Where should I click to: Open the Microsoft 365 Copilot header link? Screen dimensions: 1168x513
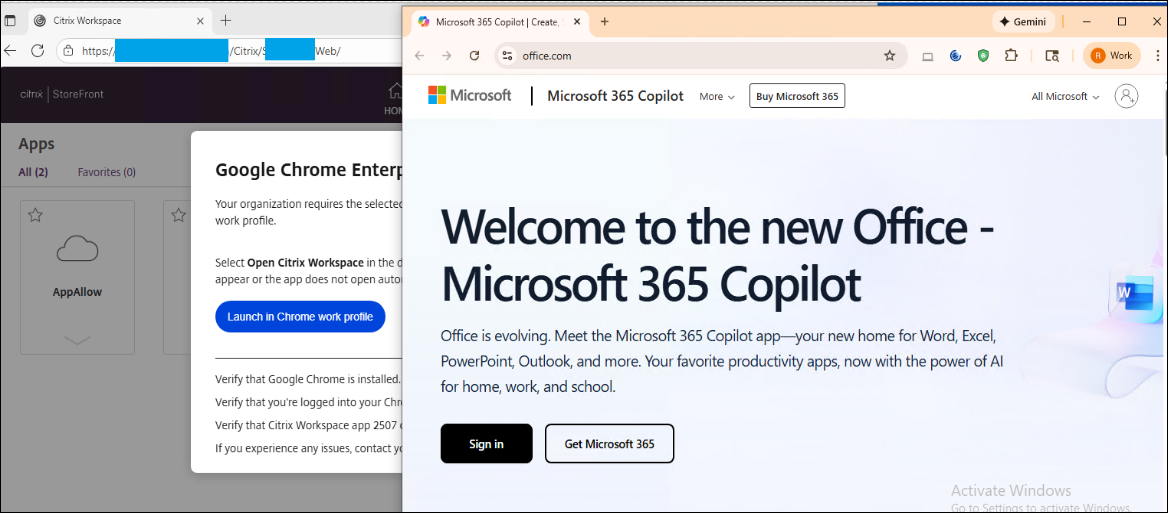click(x=615, y=96)
